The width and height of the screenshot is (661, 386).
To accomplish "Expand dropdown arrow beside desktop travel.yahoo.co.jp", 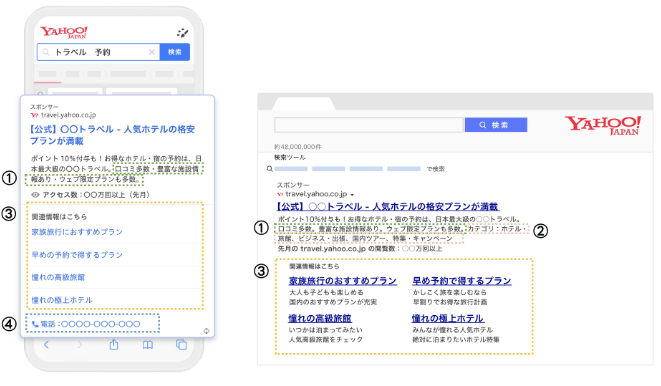I will 352,195.
